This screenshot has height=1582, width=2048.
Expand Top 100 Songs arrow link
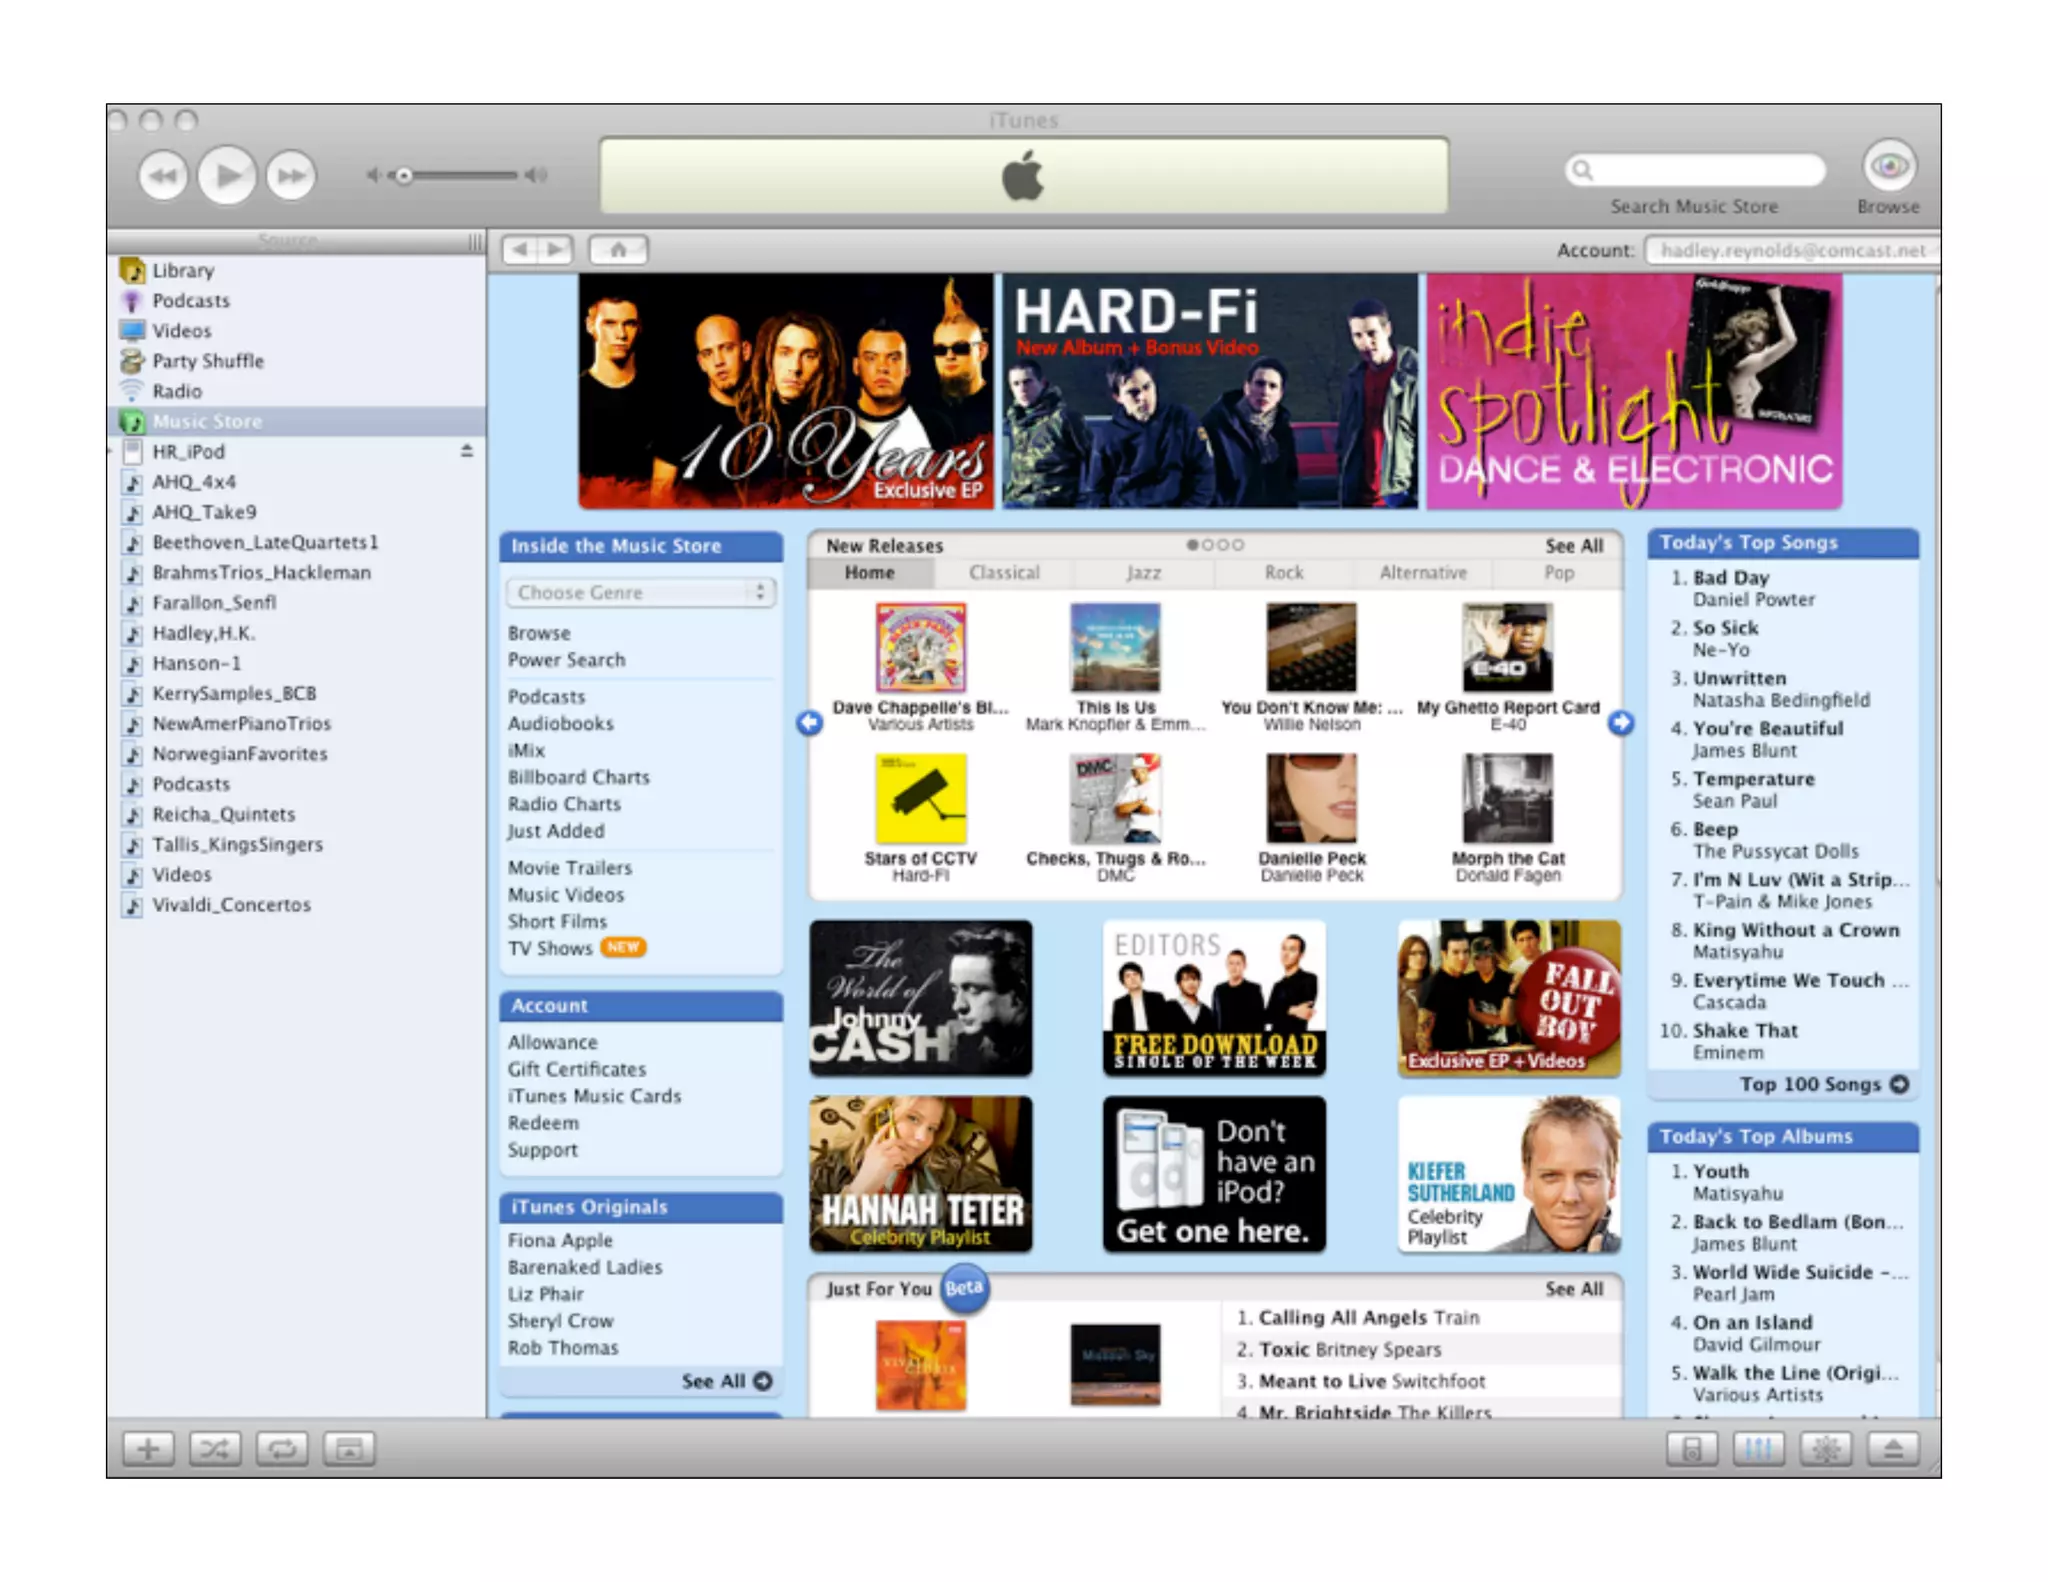[1899, 1084]
